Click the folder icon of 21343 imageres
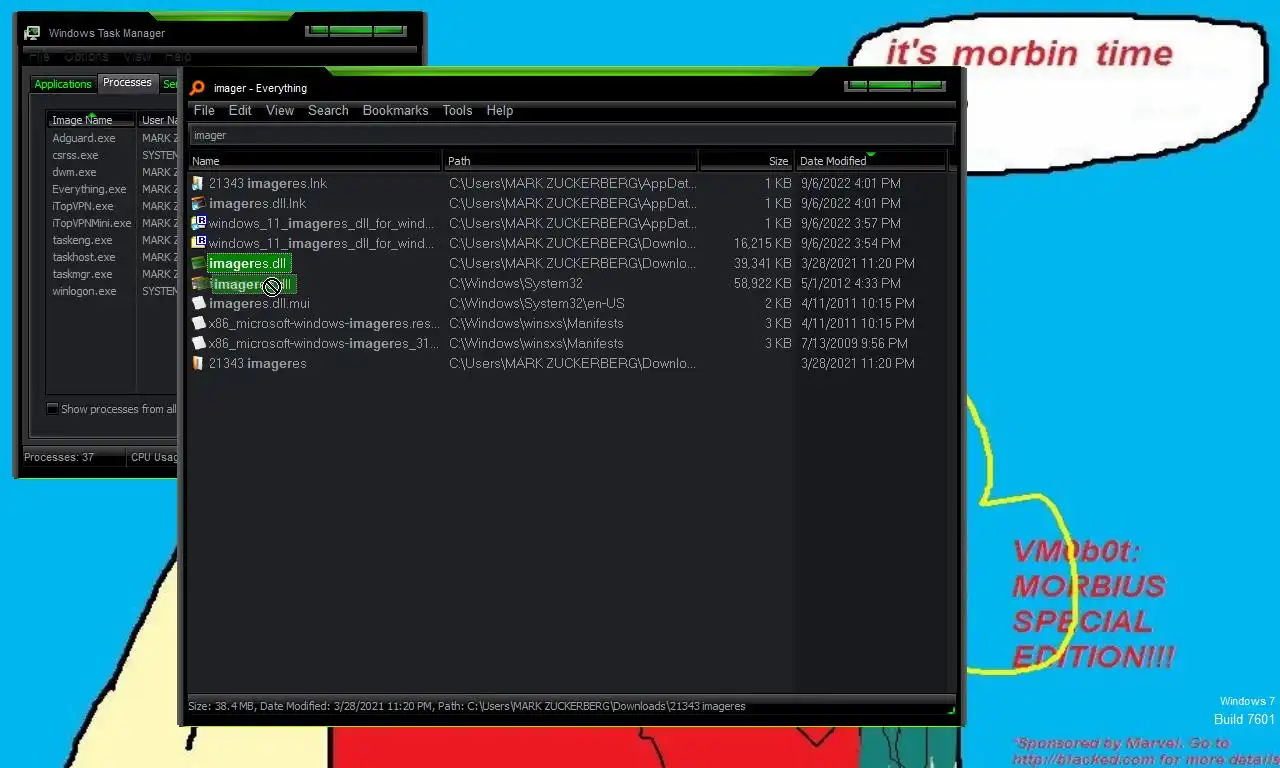1280x768 pixels. coord(199,364)
